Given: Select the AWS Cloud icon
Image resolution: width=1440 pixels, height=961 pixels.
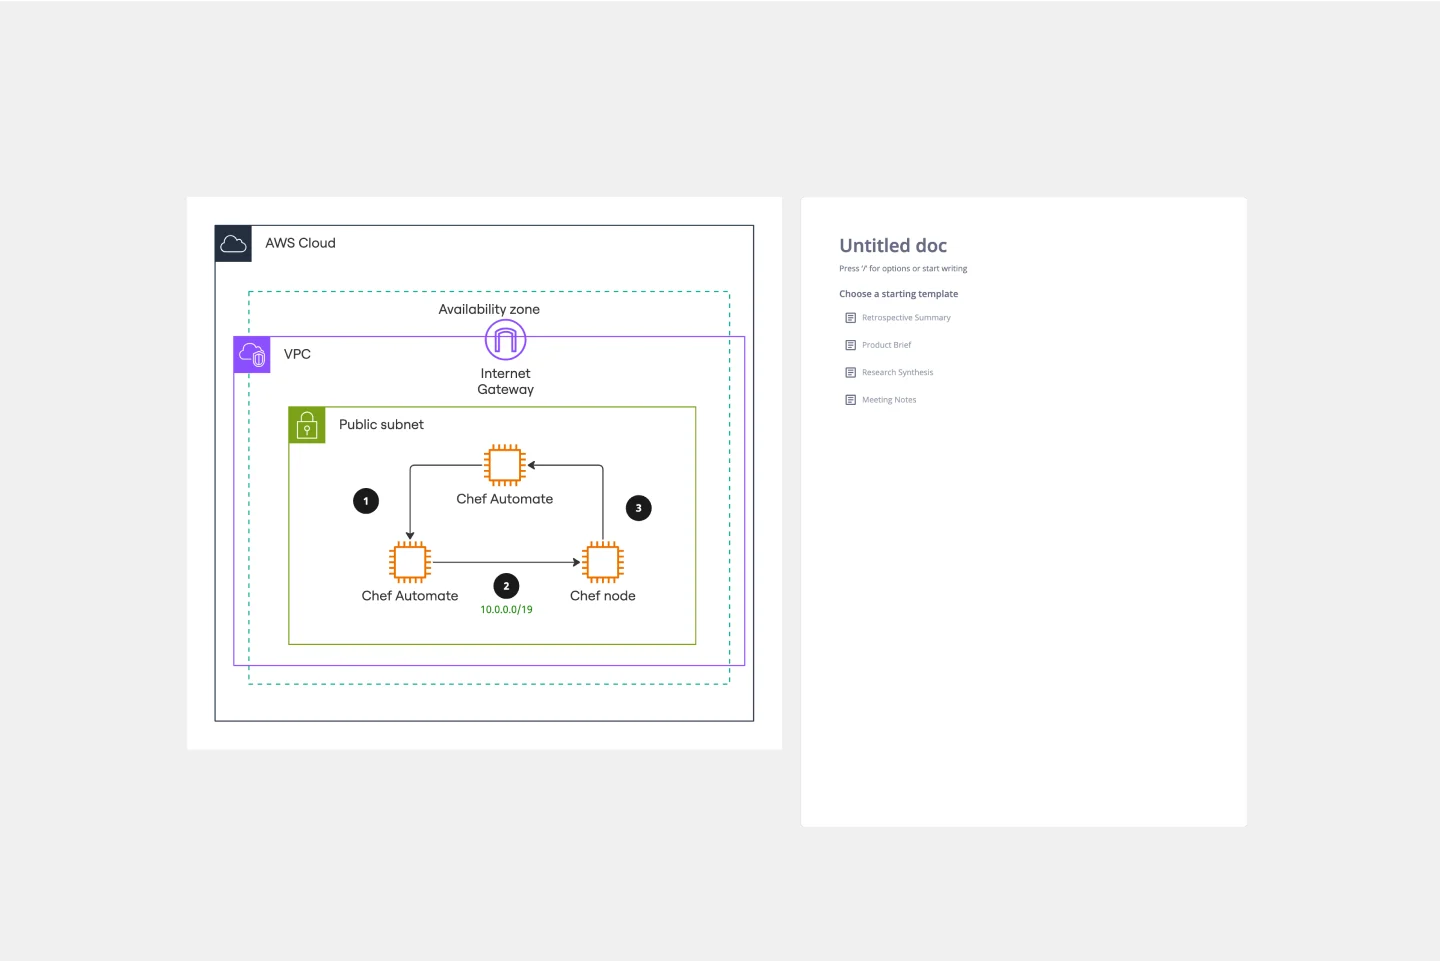Looking at the screenshot, I should point(233,244).
